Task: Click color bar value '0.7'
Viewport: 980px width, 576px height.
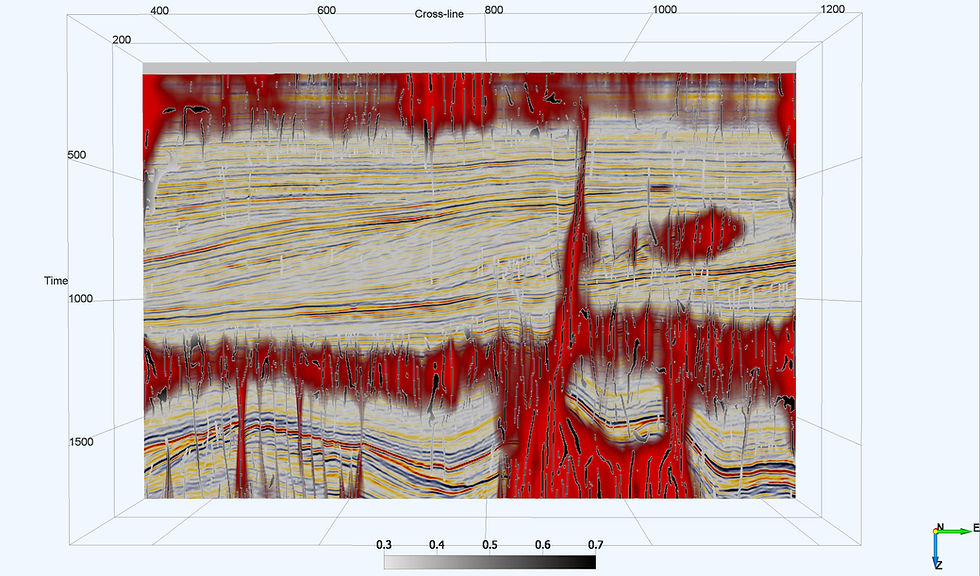Action: coord(596,545)
